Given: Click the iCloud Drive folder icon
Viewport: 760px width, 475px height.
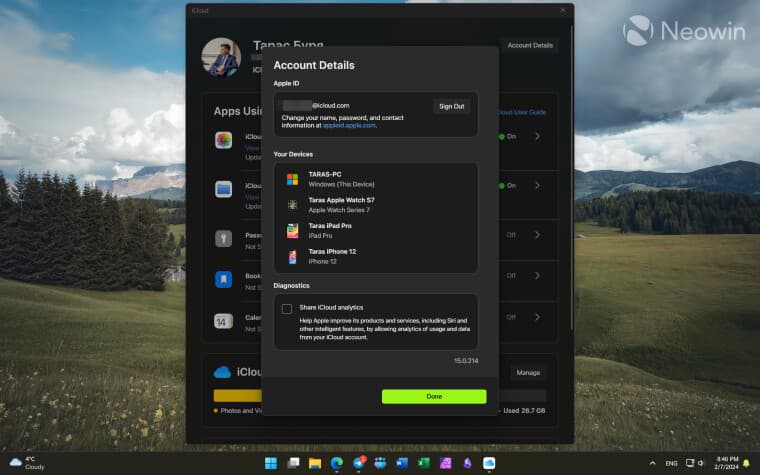Looking at the screenshot, I should 223,189.
